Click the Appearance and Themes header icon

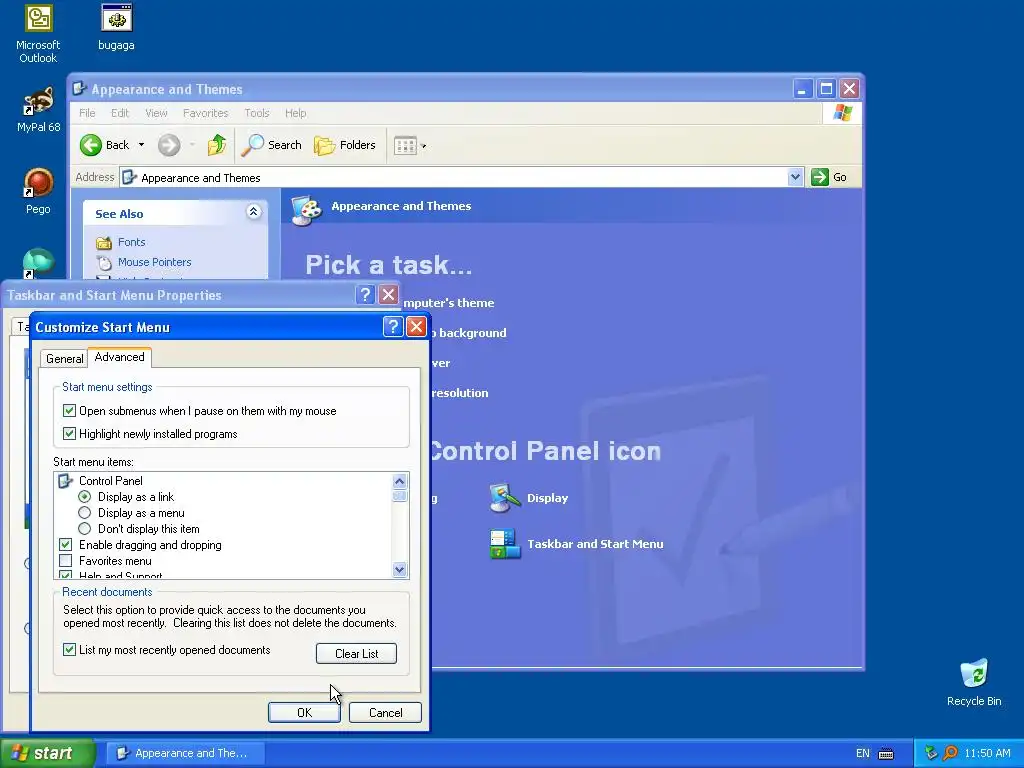306,210
